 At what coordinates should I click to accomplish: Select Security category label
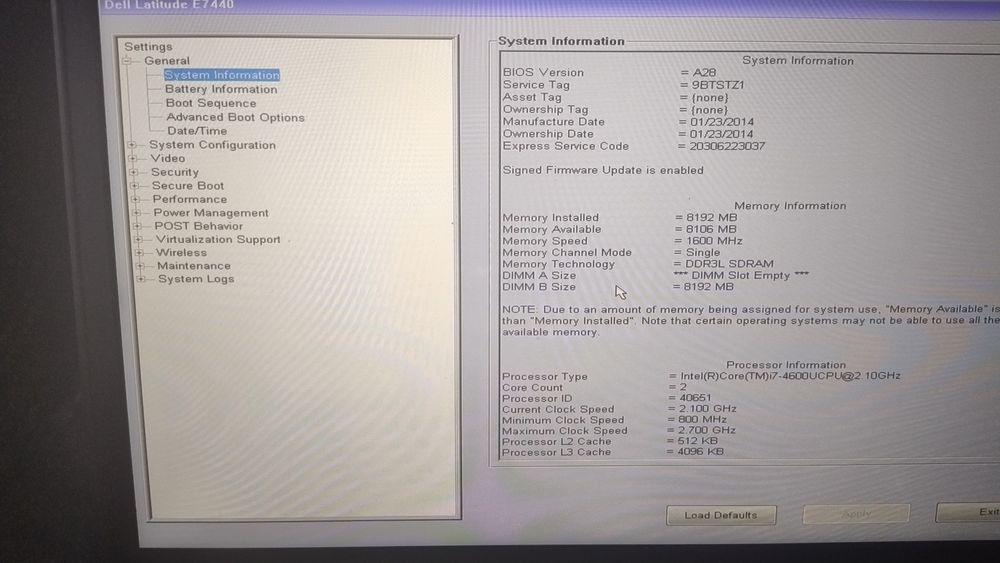click(x=175, y=172)
